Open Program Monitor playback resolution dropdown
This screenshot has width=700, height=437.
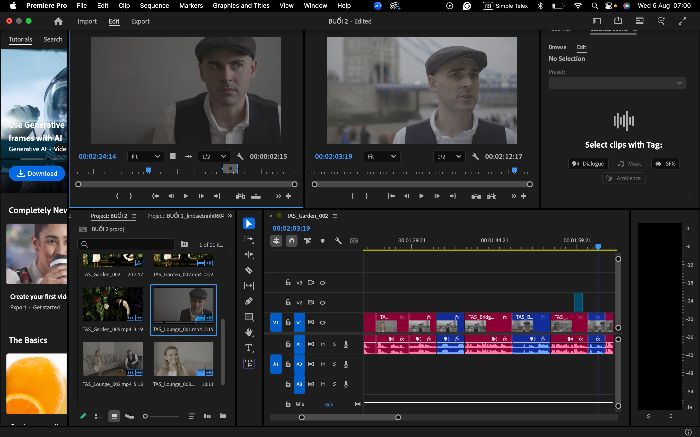point(449,157)
